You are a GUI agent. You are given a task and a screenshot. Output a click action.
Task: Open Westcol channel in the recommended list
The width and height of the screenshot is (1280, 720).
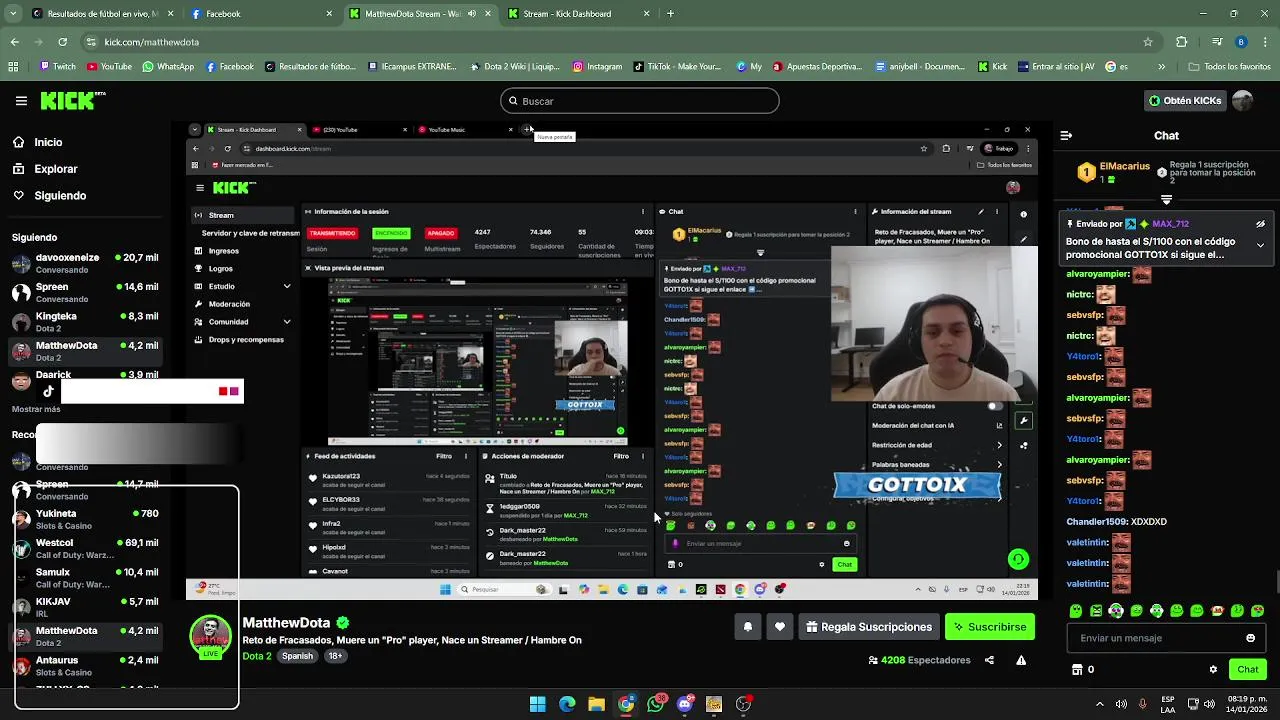tap(85, 548)
